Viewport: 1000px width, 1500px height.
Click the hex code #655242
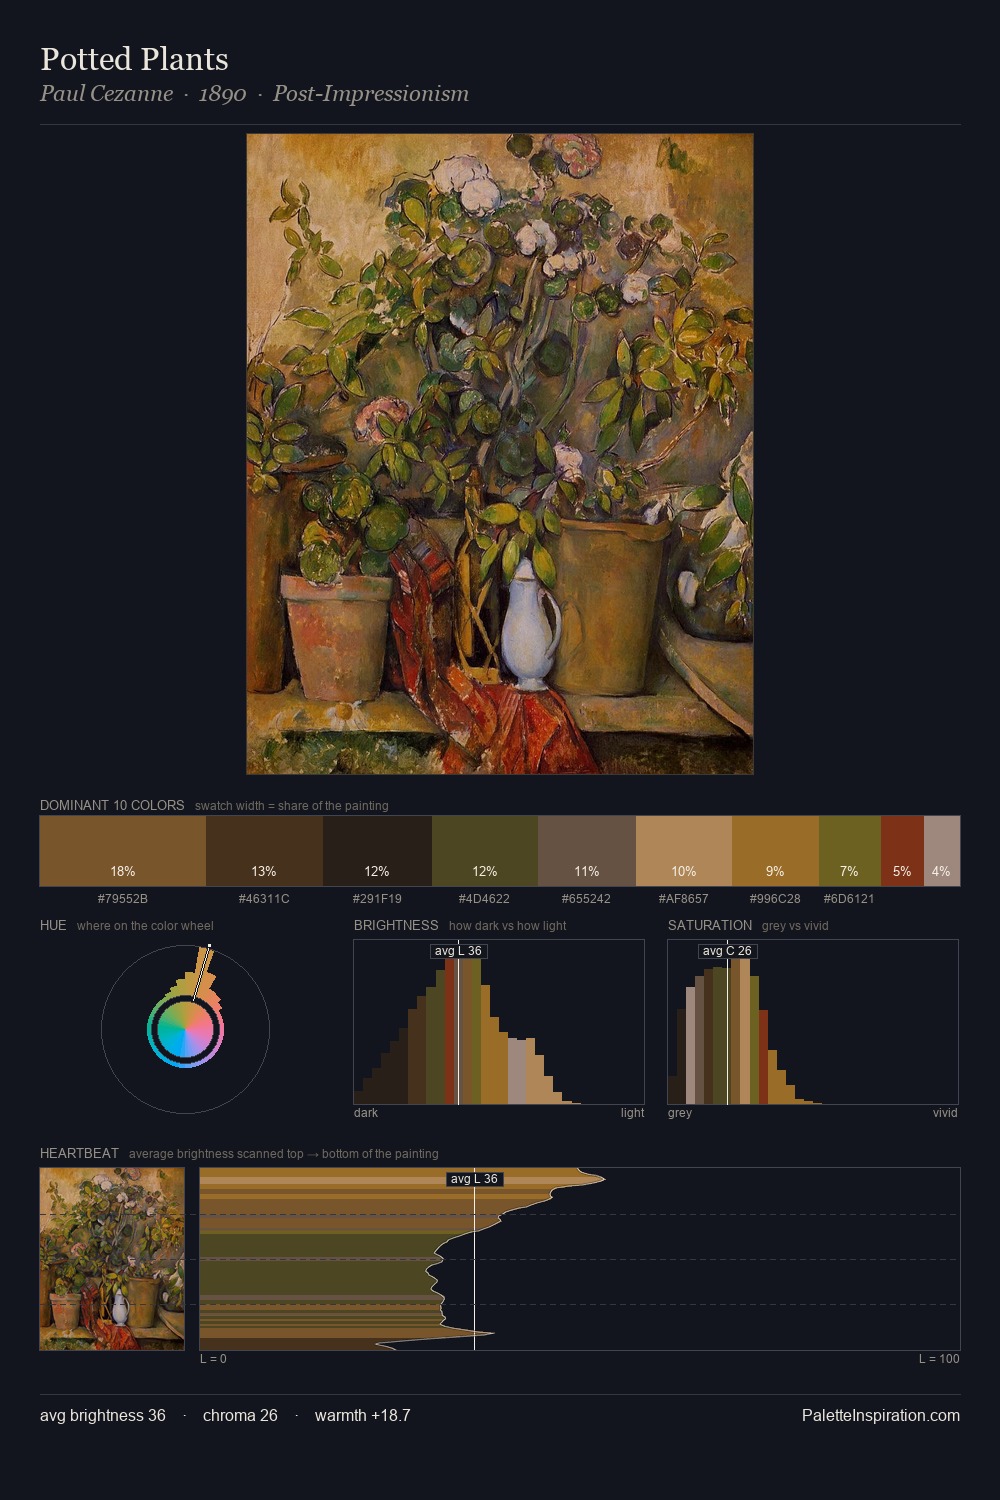point(587,898)
